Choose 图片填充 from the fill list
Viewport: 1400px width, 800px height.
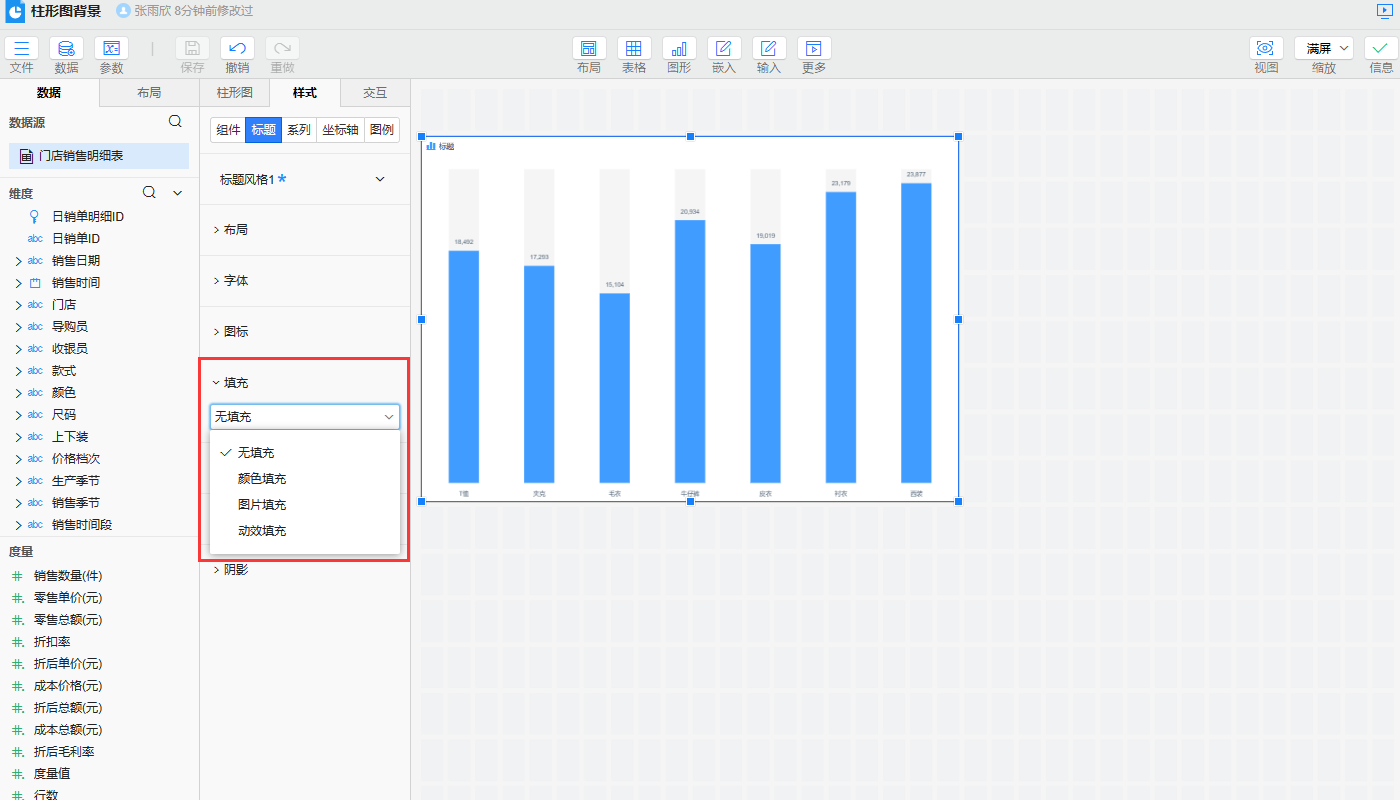pyautogui.click(x=262, y=505)
